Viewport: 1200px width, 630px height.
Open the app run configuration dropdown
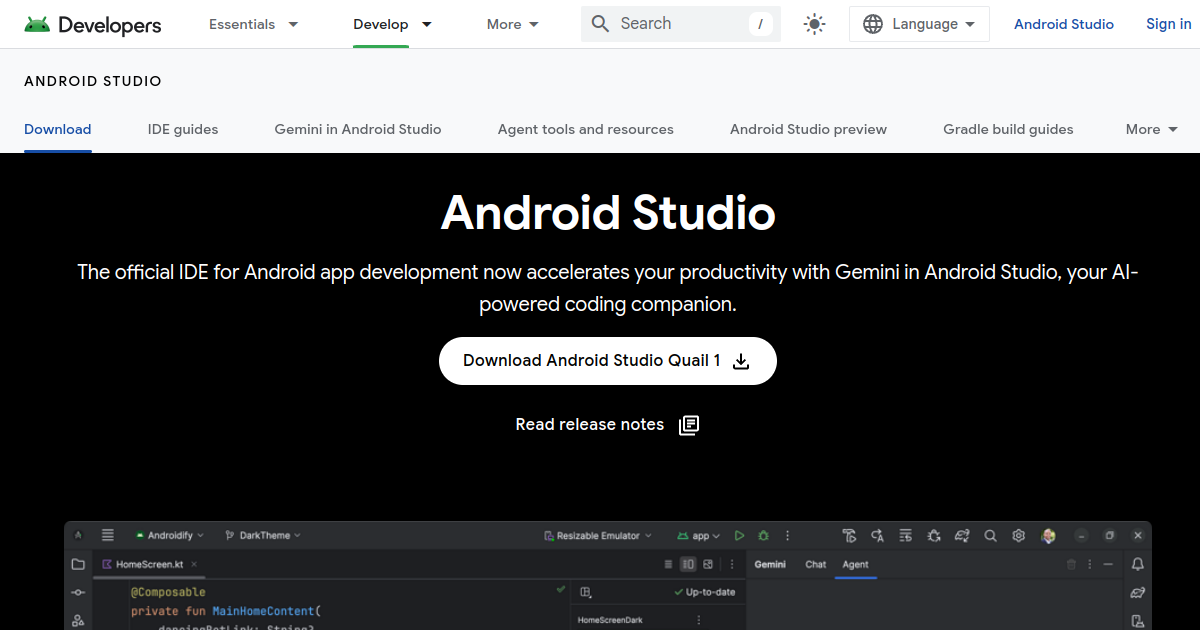700,536
